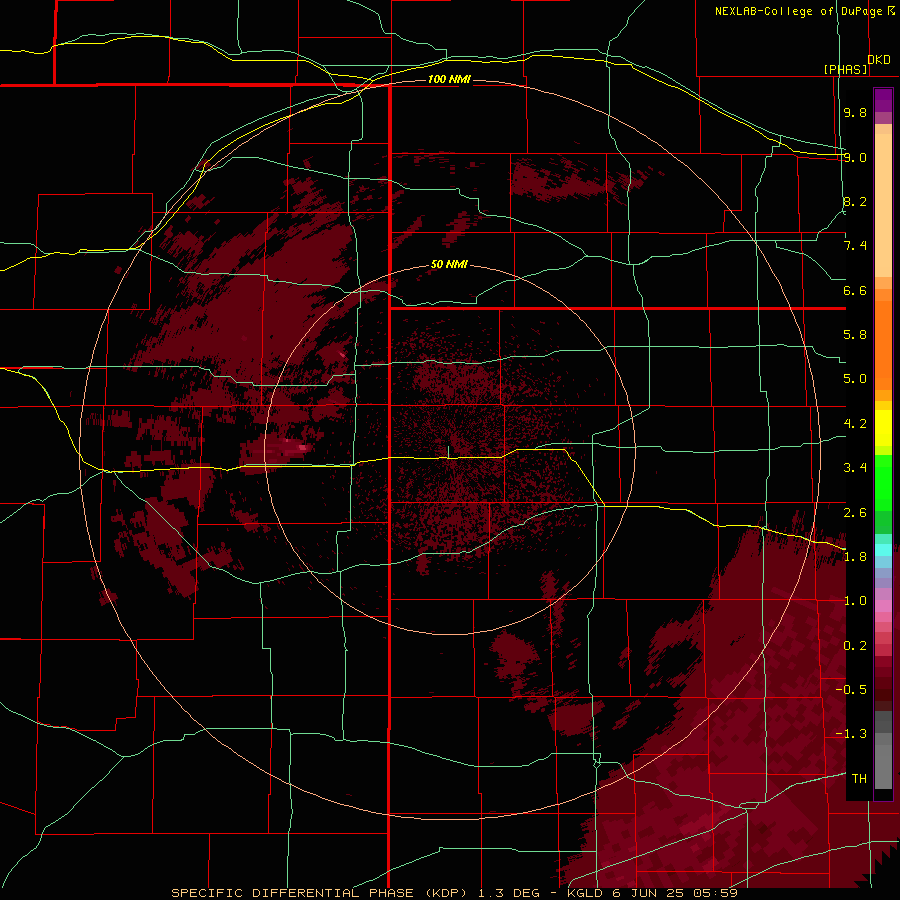900x900 pixels.
Task: Click the yellow band of the color scale
Action: click(x=883, y=428)
